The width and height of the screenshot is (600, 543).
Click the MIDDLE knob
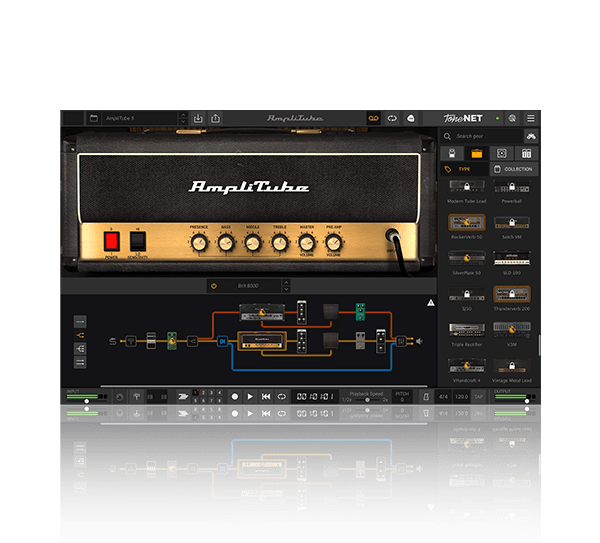(x=253, y=243)
